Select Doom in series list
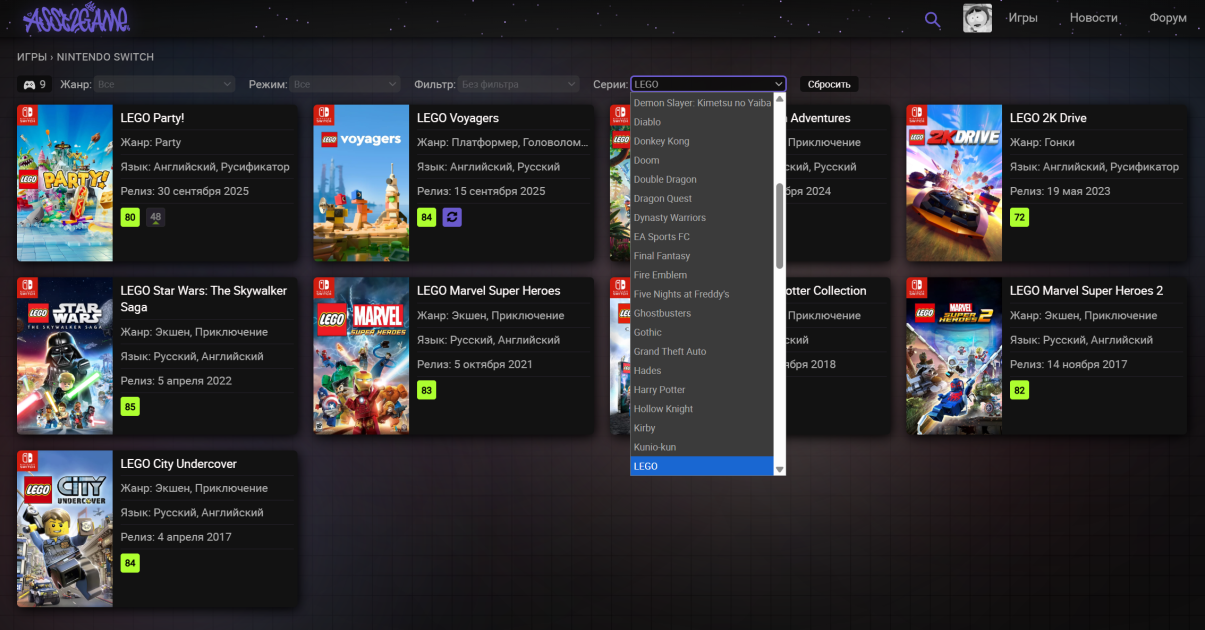1205x630 pixels. pos(702,160)
